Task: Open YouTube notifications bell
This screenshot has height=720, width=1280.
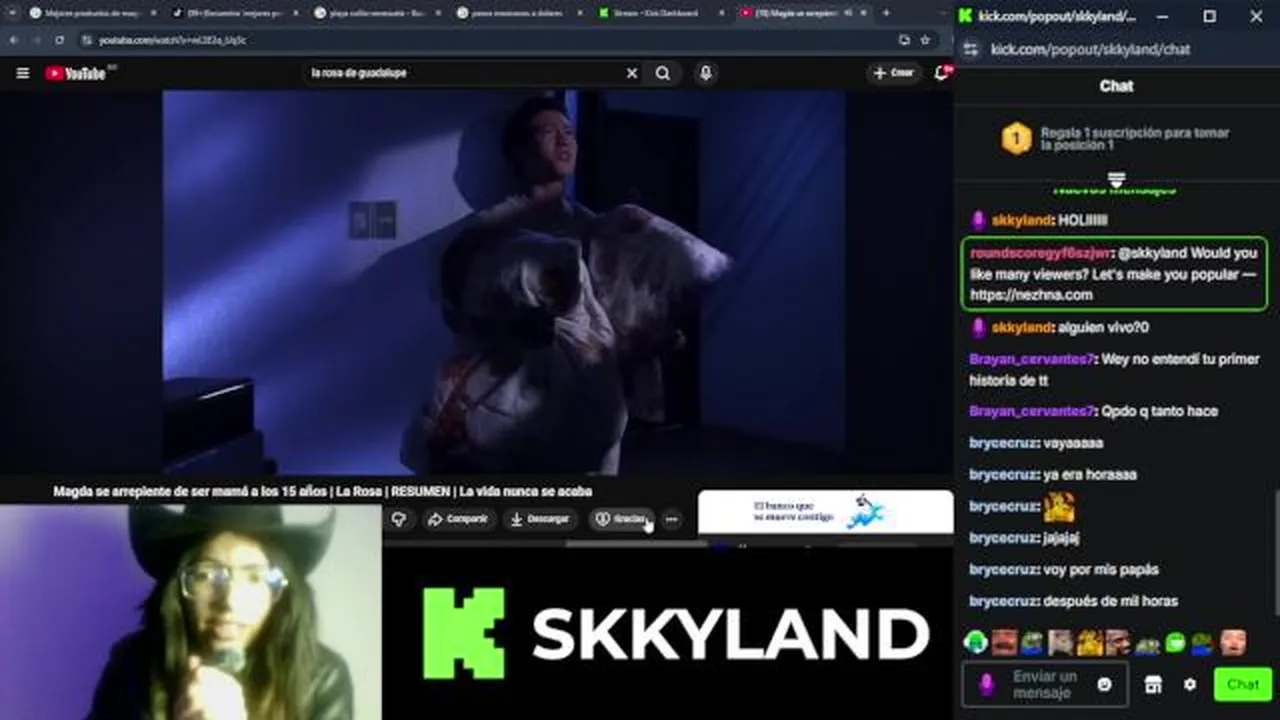Action: [942, 73]
